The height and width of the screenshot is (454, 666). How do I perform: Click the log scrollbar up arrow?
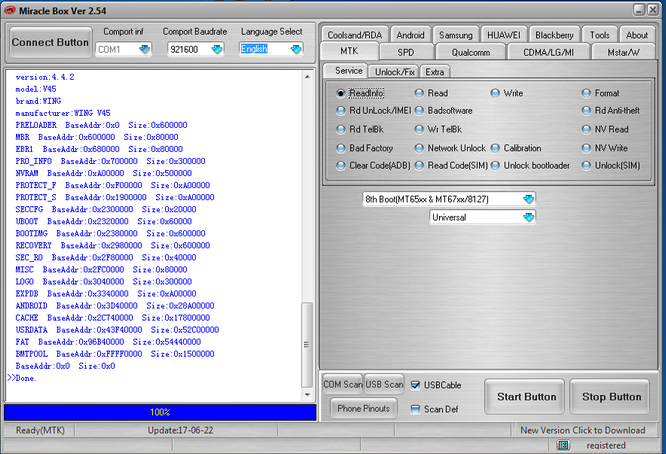tap(307, 77)
